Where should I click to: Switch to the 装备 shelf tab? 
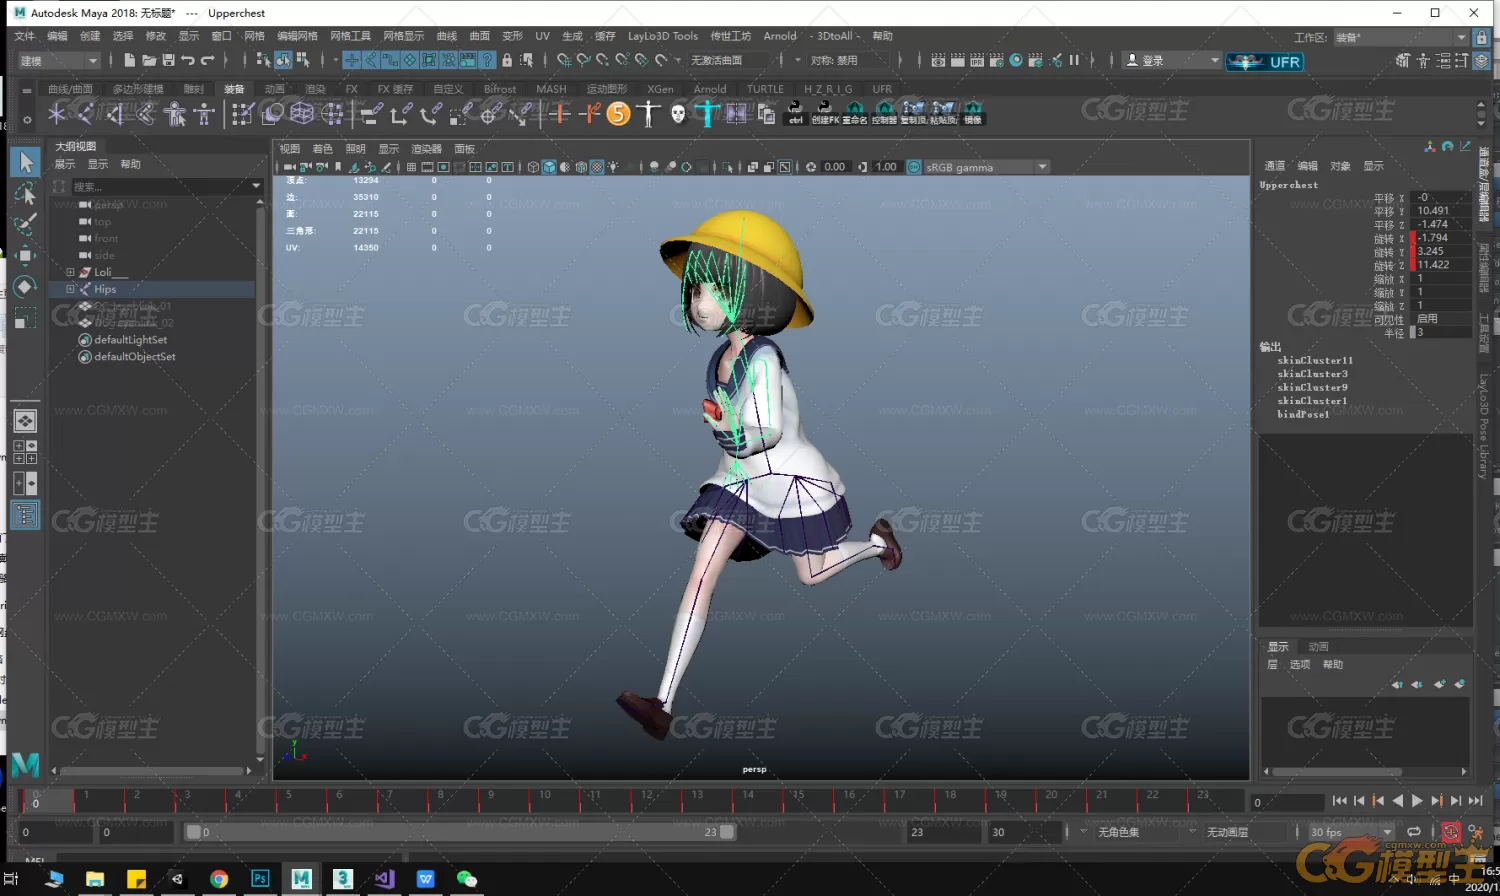coord(234,89)
